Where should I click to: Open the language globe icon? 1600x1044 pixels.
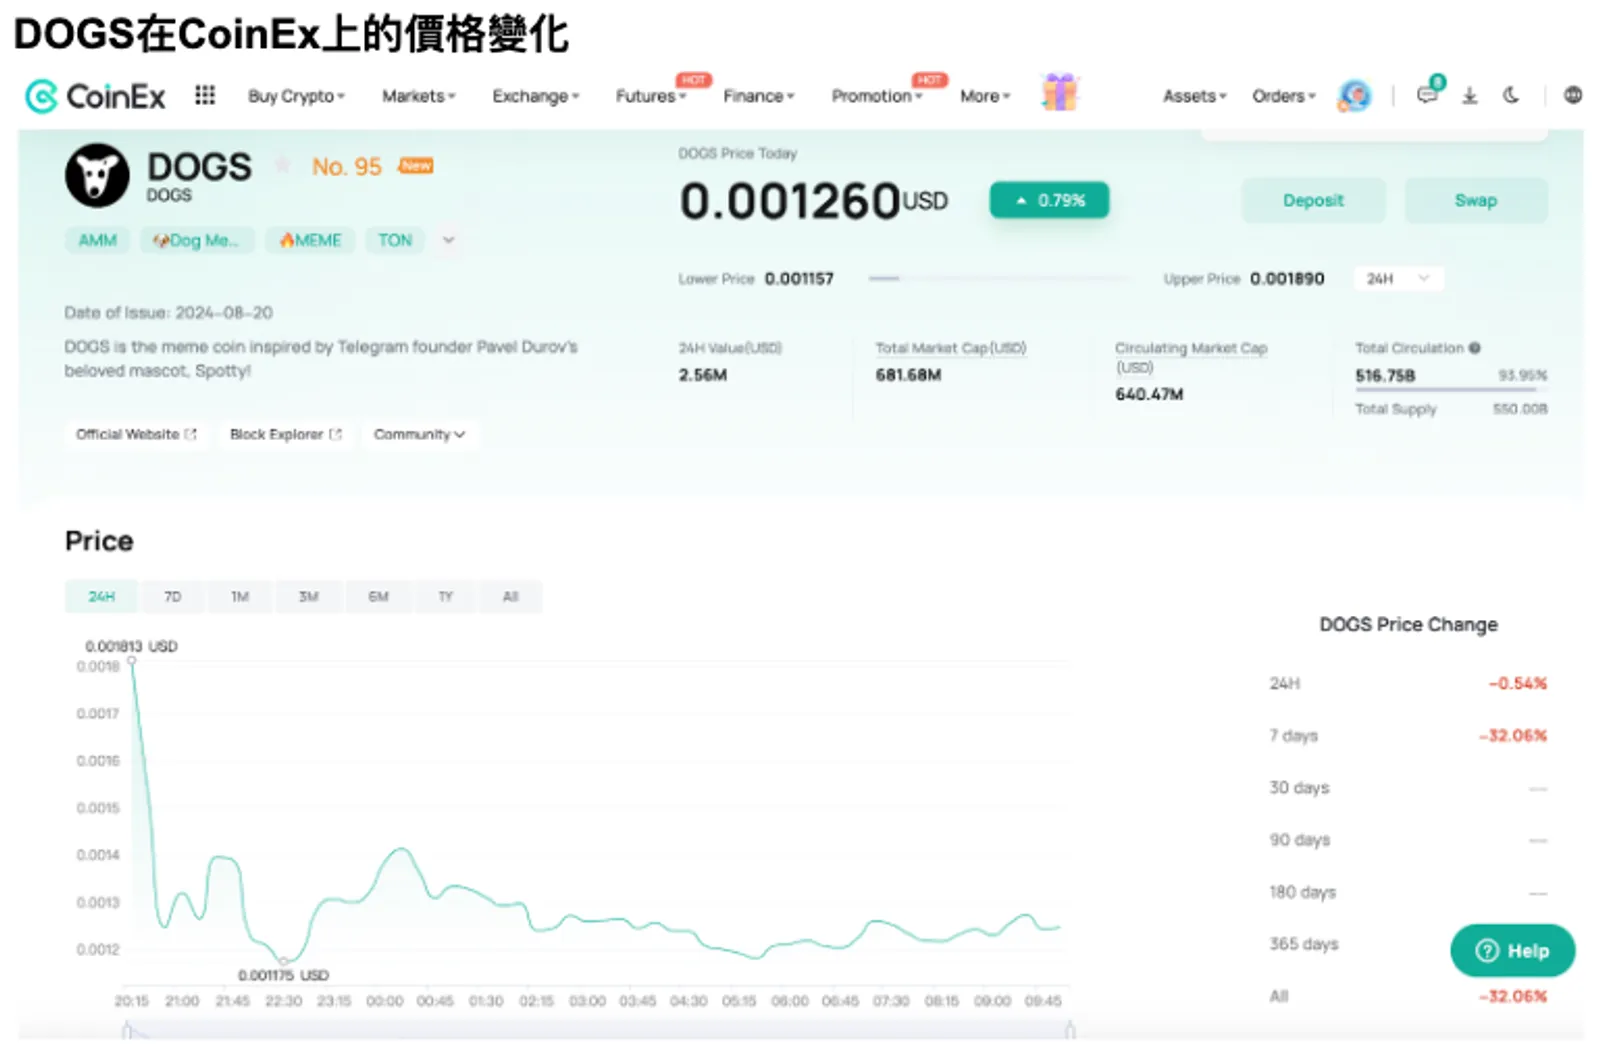[x=1573, y=95]
